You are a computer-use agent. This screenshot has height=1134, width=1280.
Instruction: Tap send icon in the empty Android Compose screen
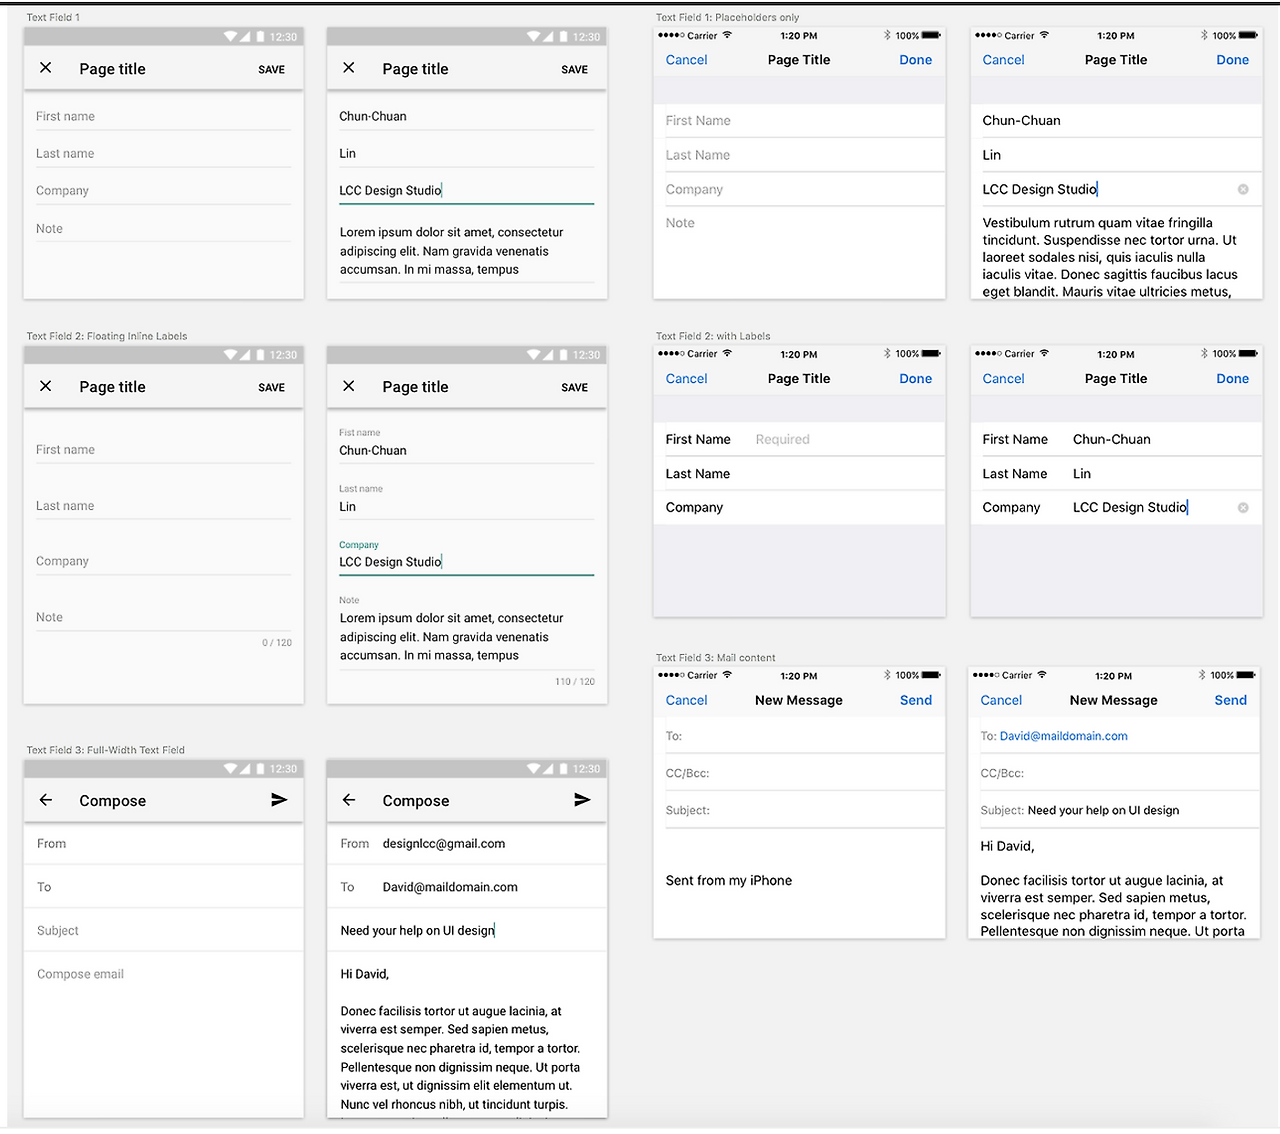point(279,800)
